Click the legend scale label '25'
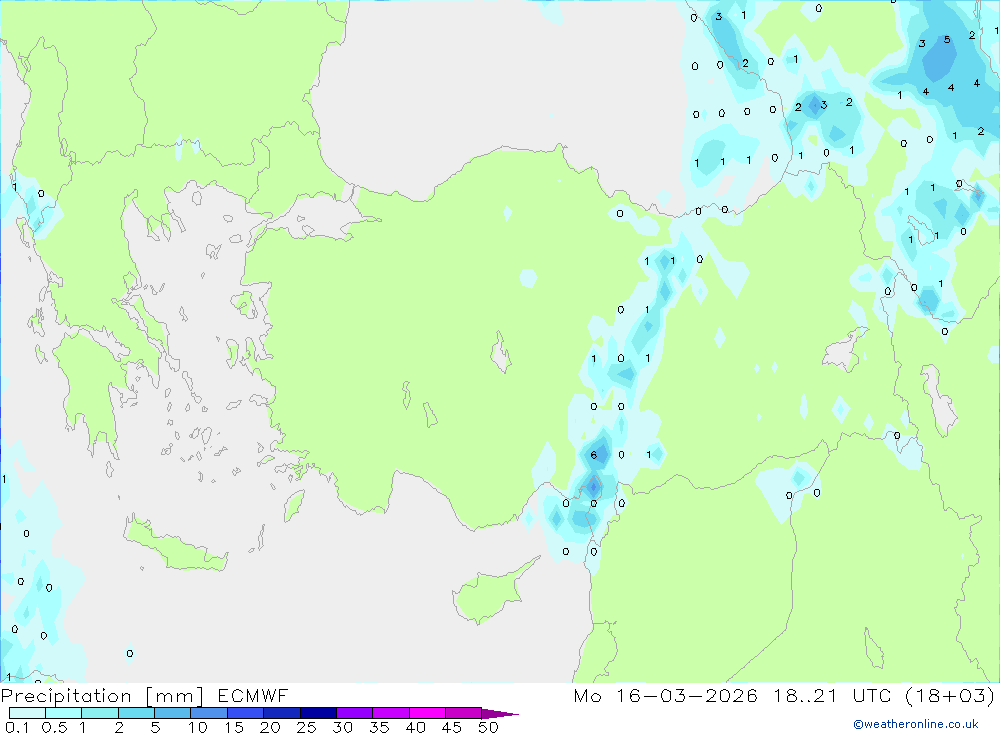 pos(306,727)
